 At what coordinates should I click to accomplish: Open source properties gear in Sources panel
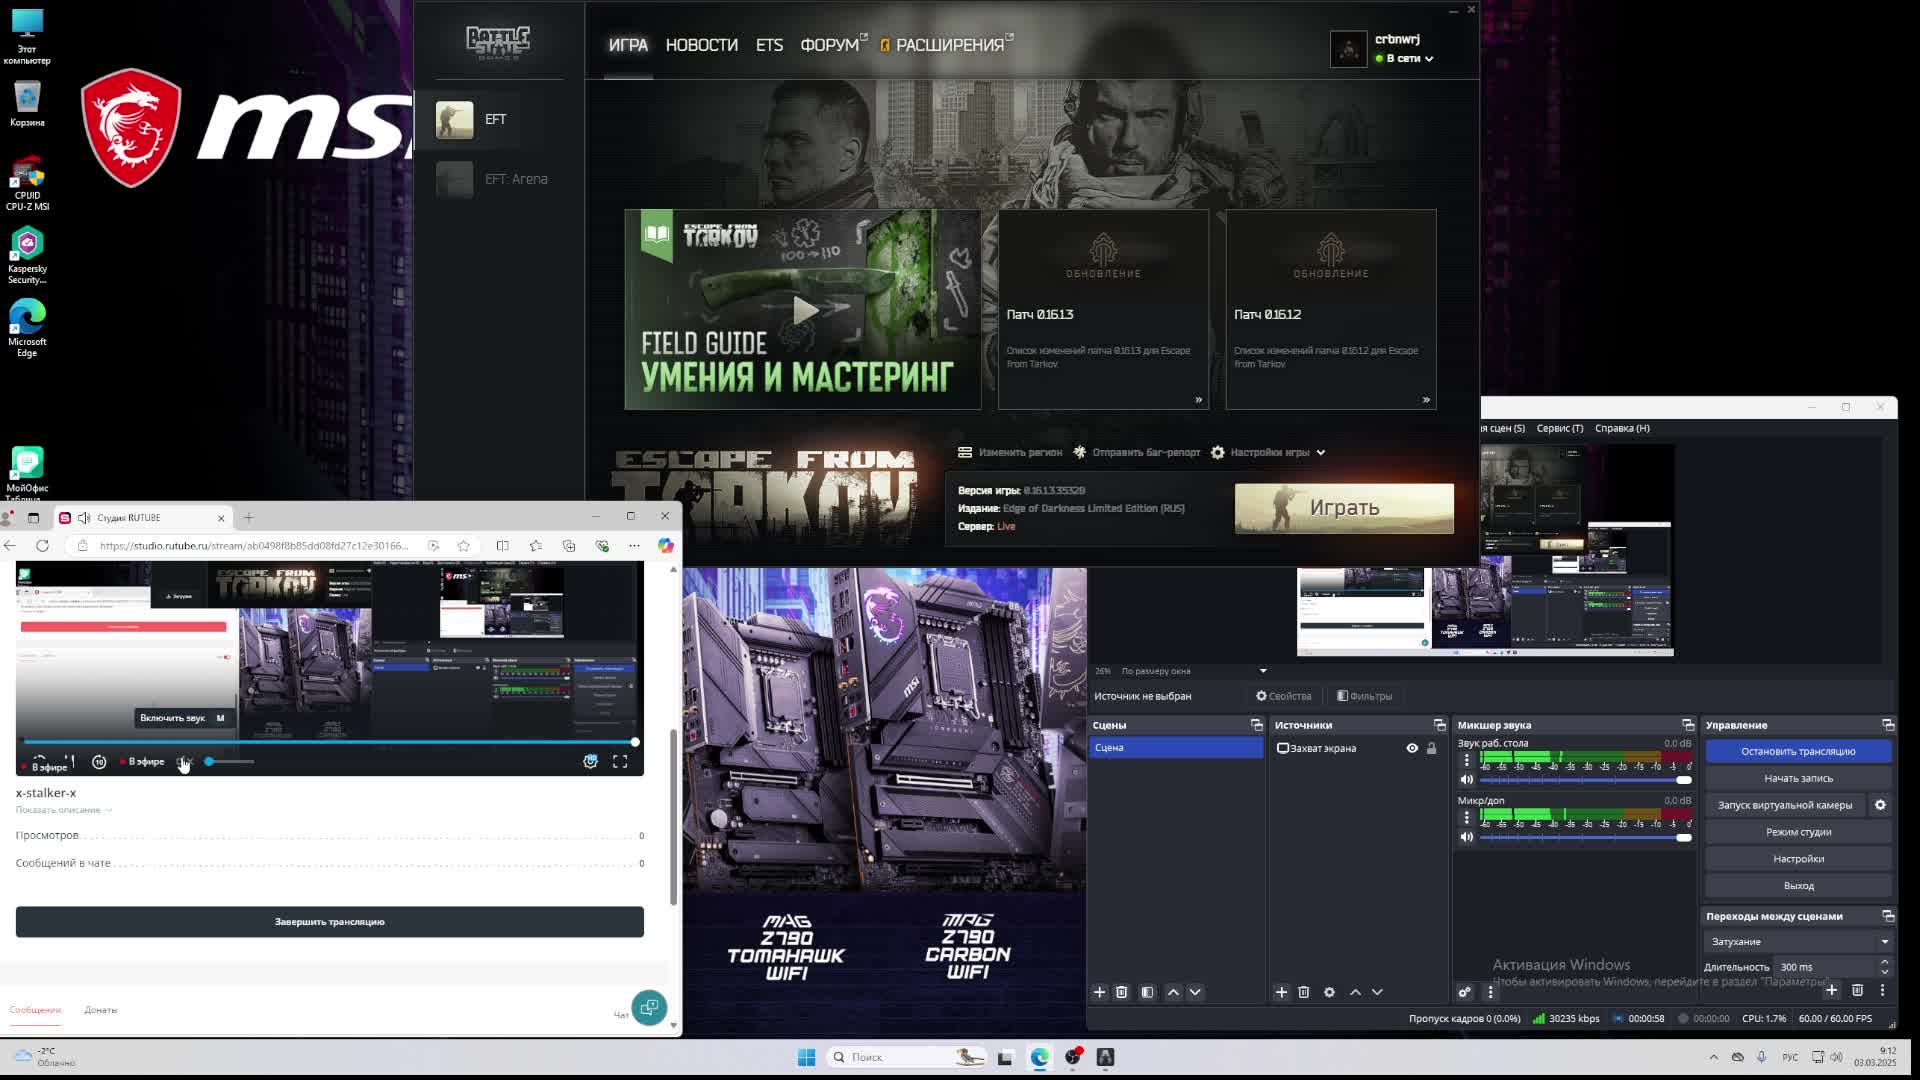click(x=1329, y=992)
